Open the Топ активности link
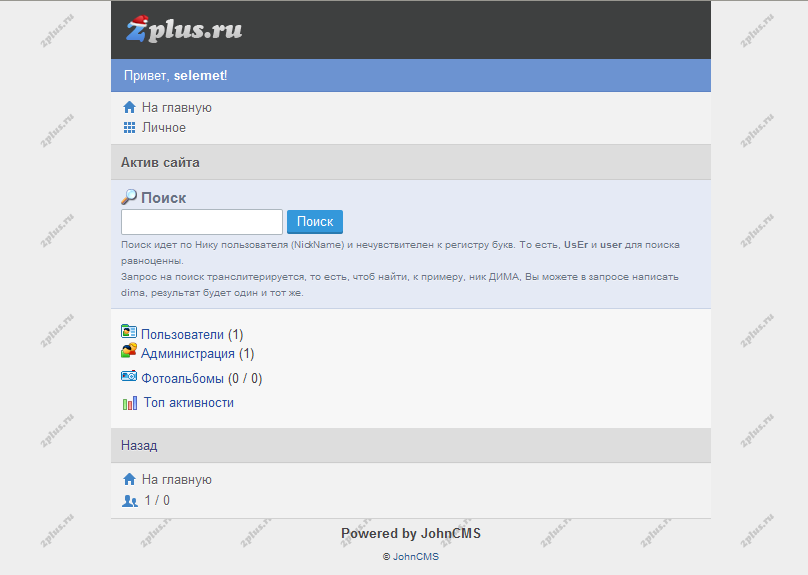This screenshot has height=575, width=808. pyautogui.click(x=189, y=403)
